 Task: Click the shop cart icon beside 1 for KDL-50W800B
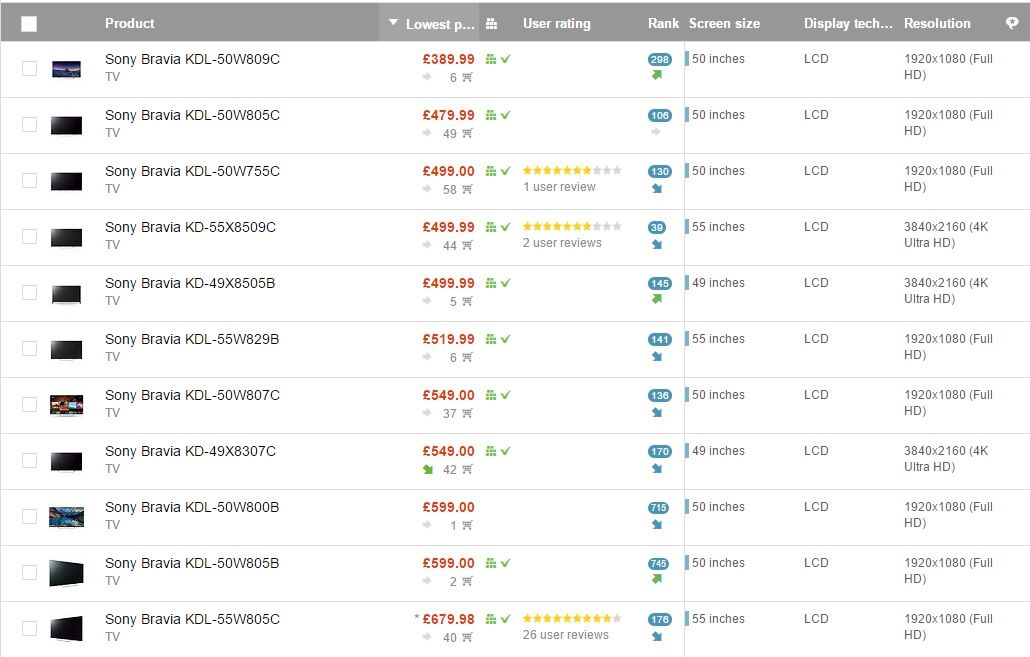[467, 525]
